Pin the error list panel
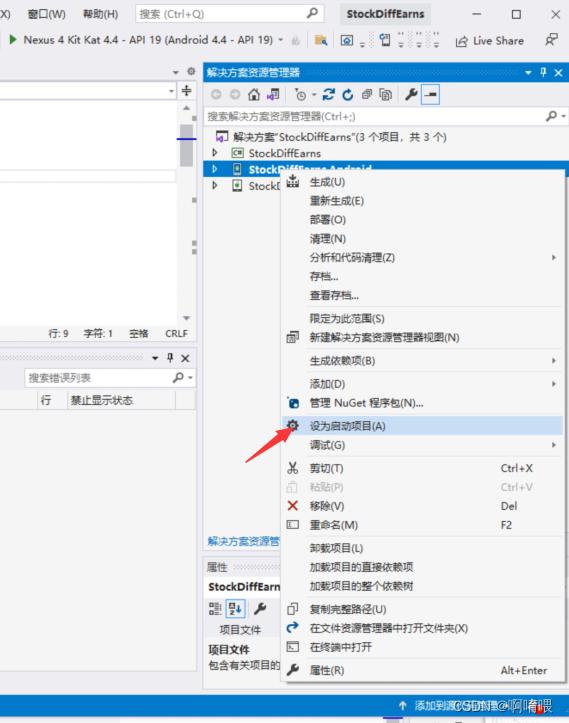This screenshot has width=569, height=723. point(170,358)
